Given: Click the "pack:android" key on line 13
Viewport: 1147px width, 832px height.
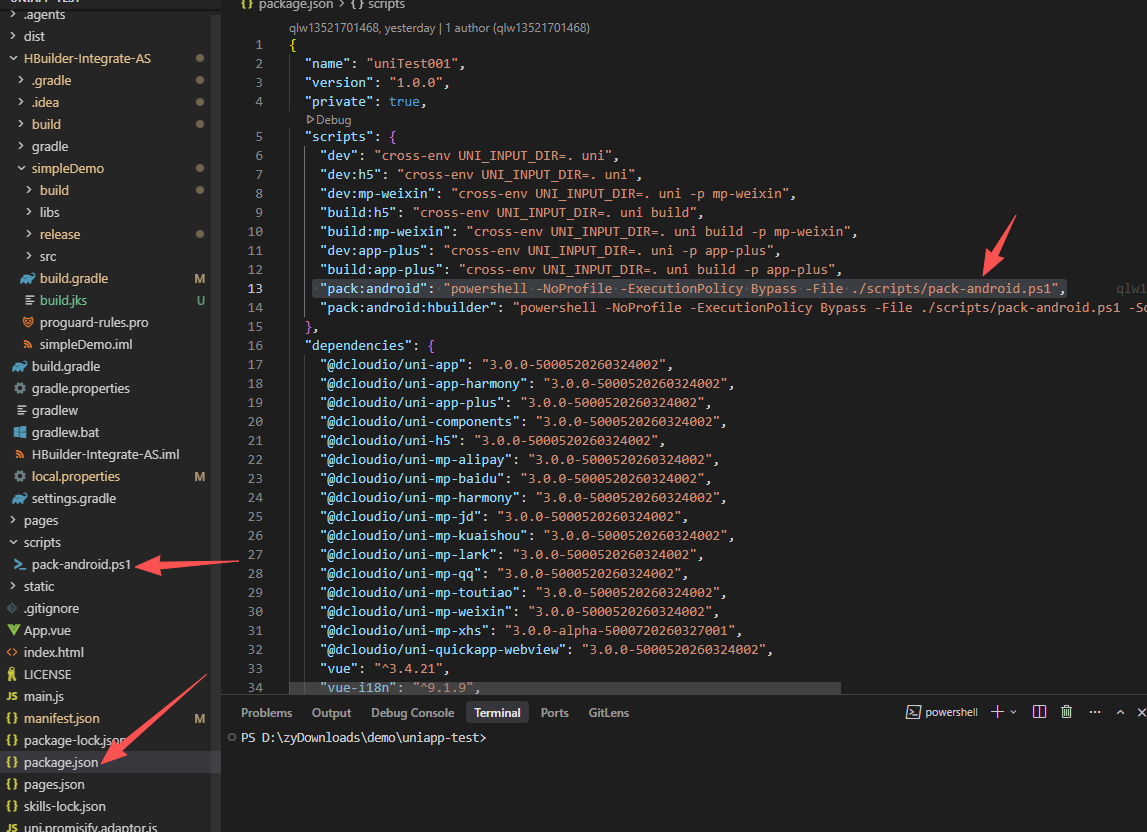Looking at the screenshot, I should tap(373, 288).
